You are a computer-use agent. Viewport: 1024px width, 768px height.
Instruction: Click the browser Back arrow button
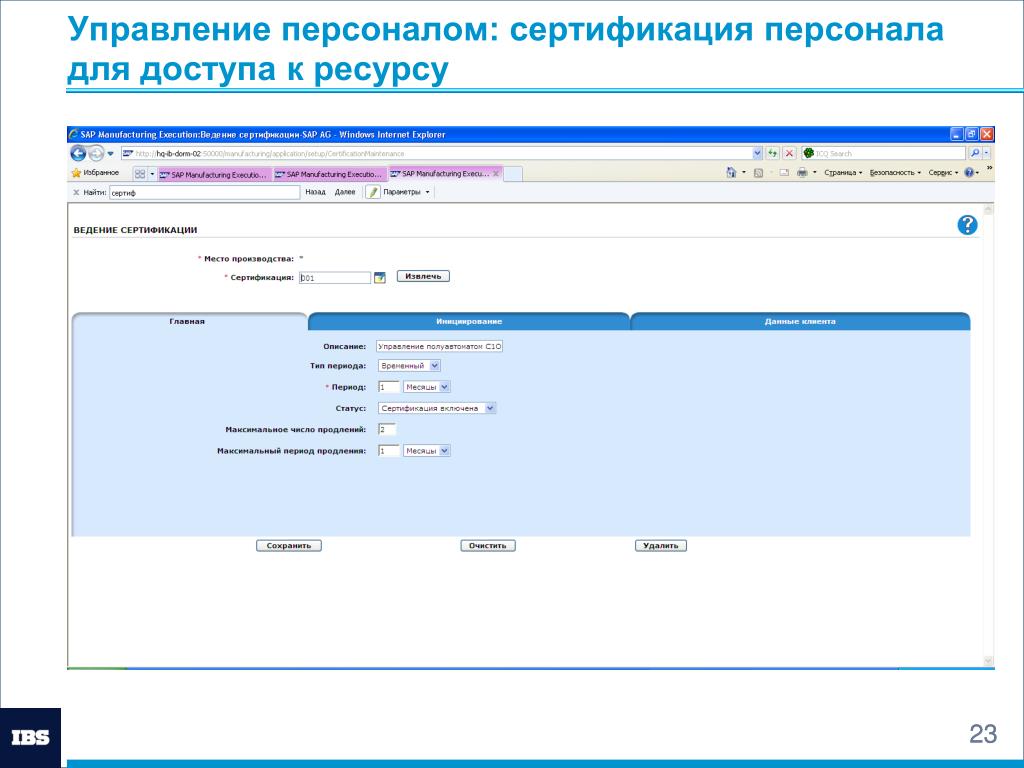(x=78, y=153)
